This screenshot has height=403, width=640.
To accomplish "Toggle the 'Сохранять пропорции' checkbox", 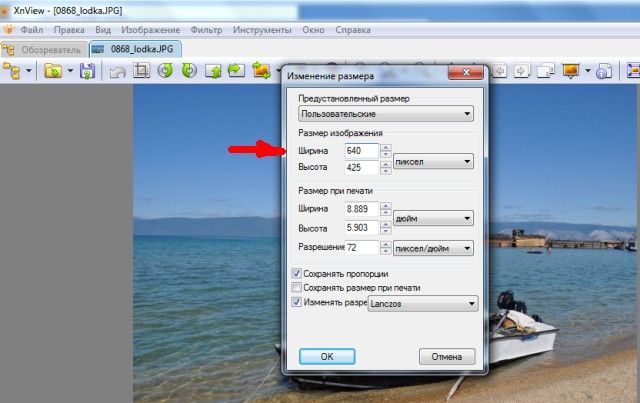I will coord(296,273).
